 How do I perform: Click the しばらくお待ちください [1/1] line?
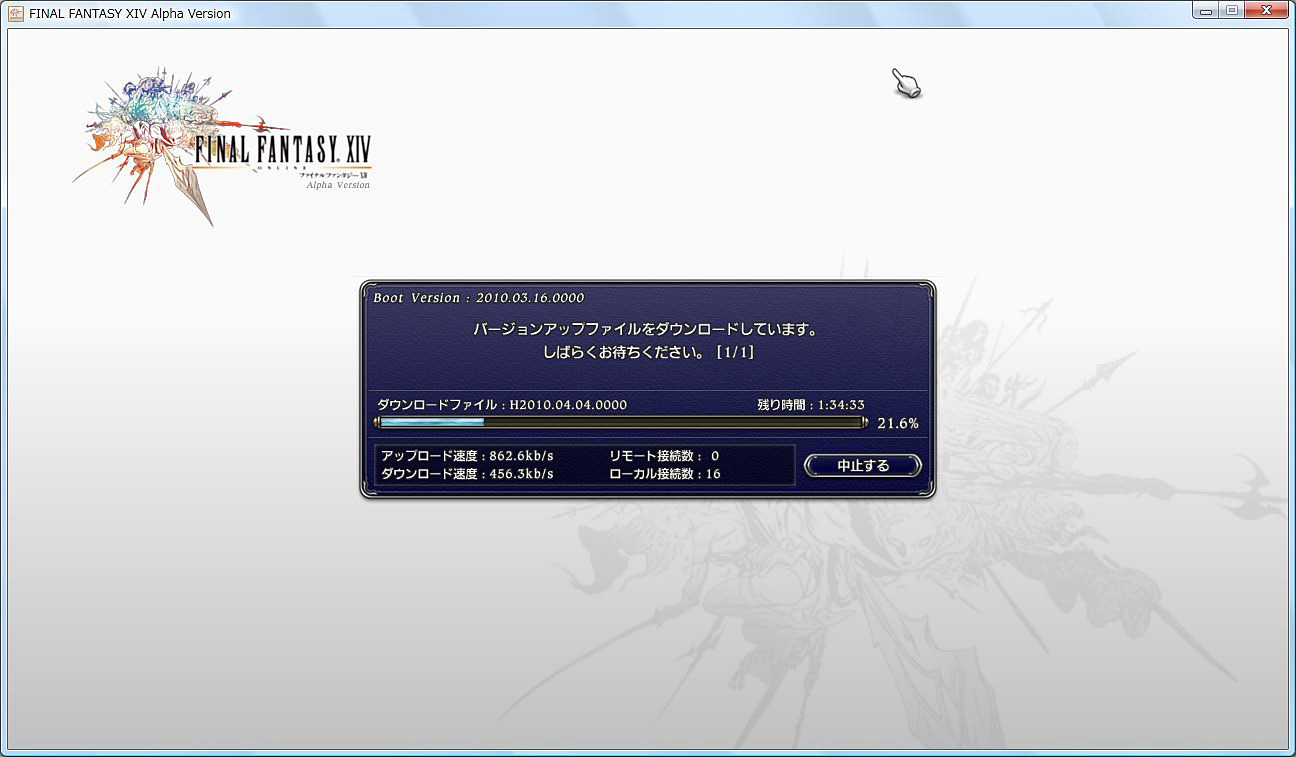(648, 353)
